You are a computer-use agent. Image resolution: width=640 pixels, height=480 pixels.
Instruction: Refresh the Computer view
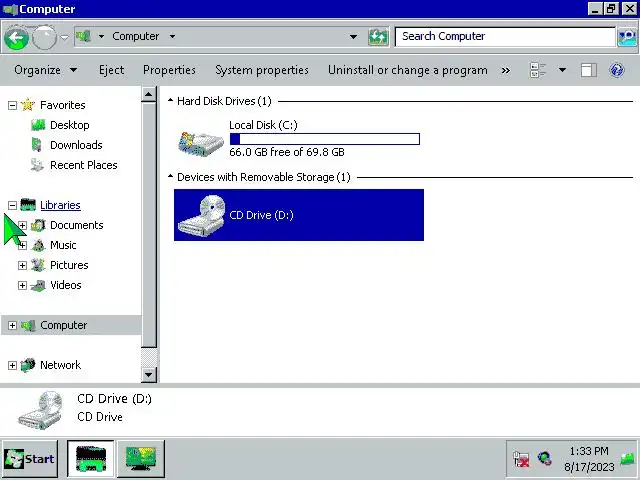tap(378, 37)
